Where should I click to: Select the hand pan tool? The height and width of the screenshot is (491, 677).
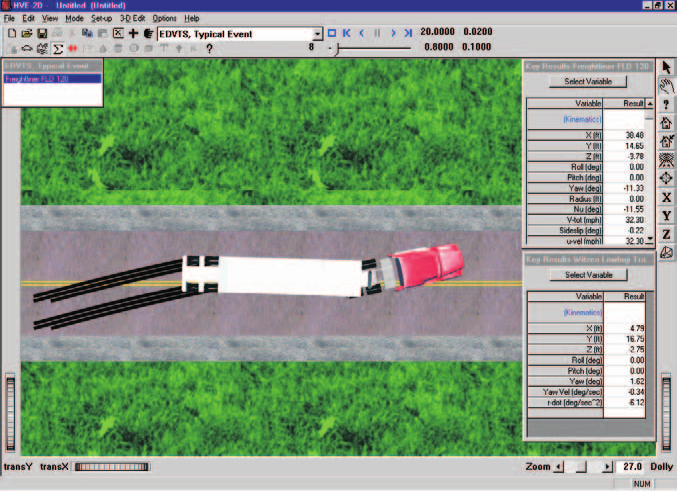point(667,86)
